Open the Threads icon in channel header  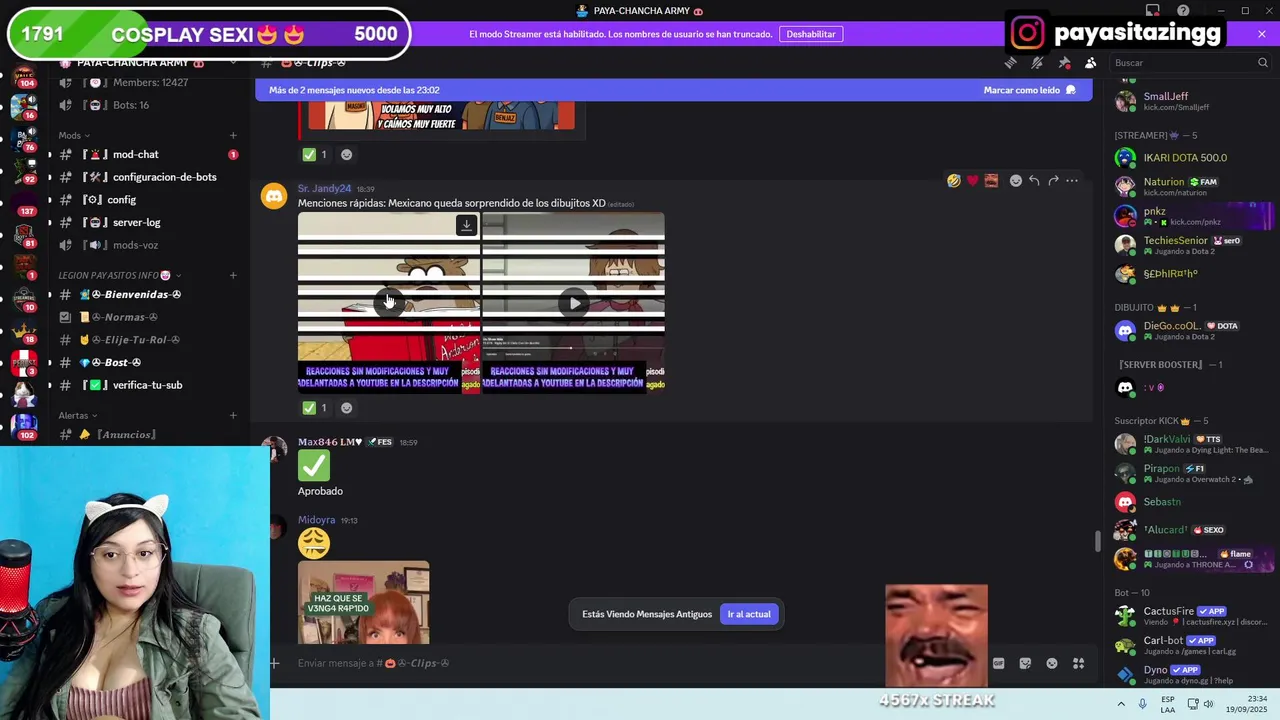(x=1011, y=63)
